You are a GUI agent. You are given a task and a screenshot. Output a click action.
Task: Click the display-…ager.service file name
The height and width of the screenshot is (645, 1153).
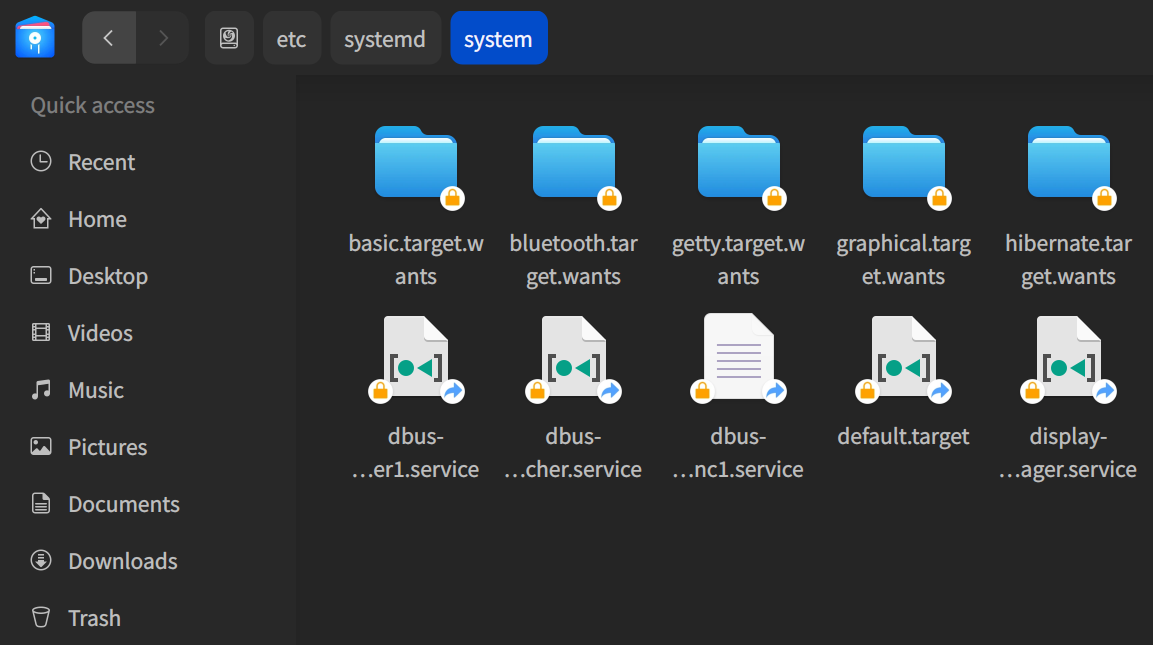[1068, 452]
